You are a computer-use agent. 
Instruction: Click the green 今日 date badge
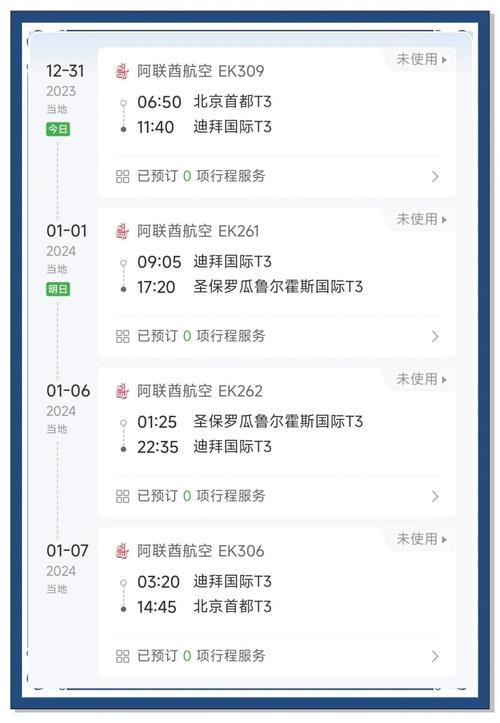click(58, 129)
